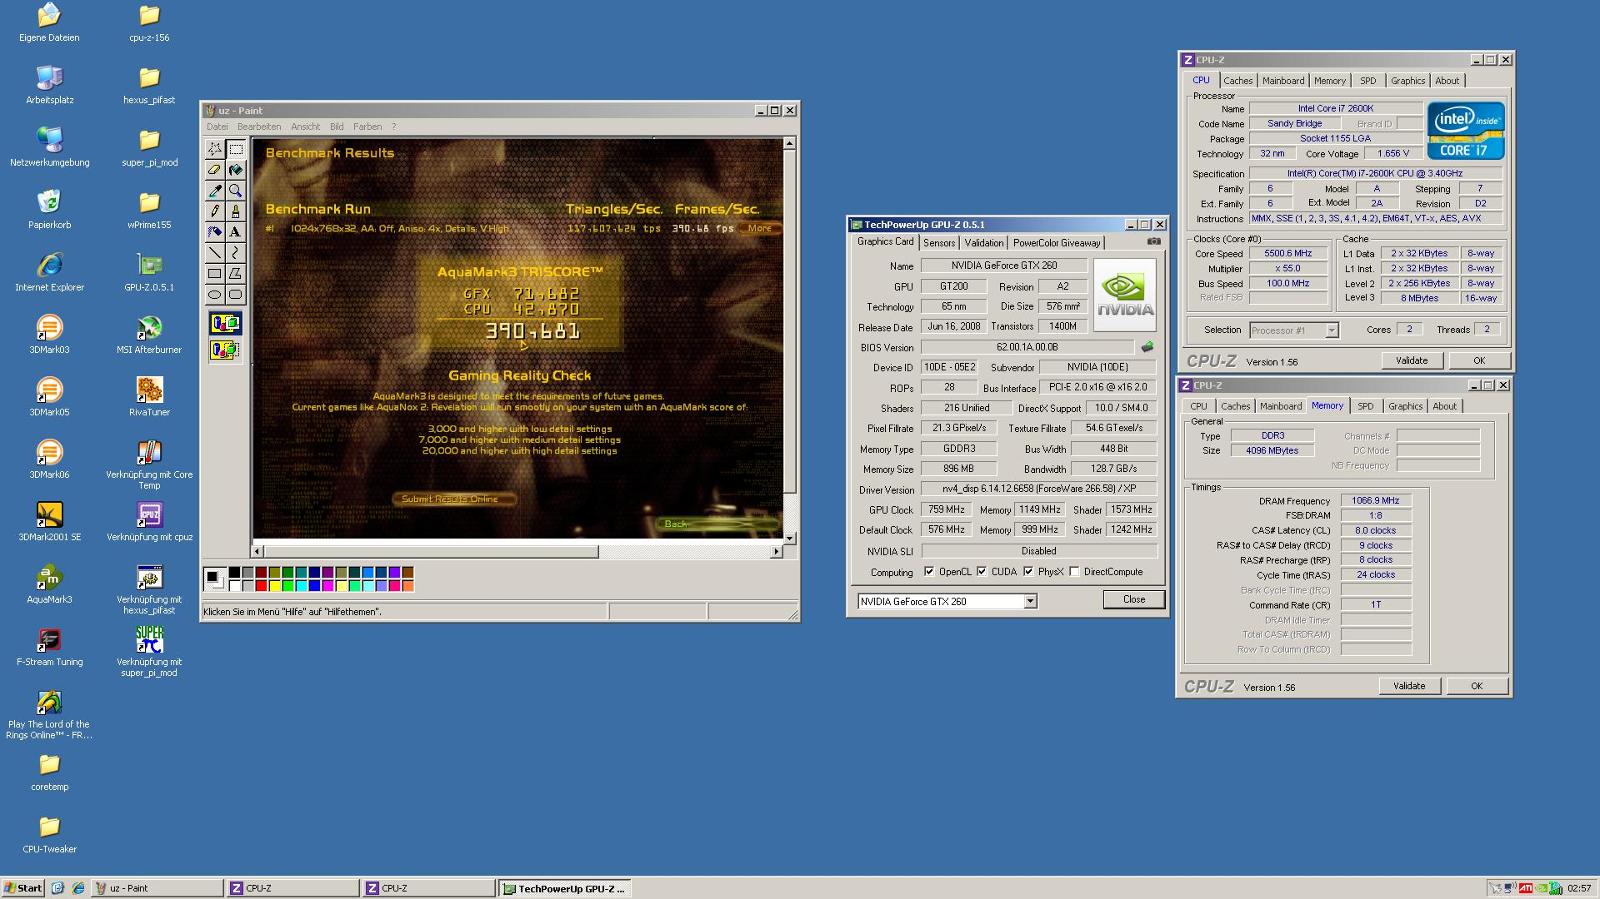The image size is (1600, 899).
Task: Activate the Pick Color eyedropper tool
Action: [214, 190]
